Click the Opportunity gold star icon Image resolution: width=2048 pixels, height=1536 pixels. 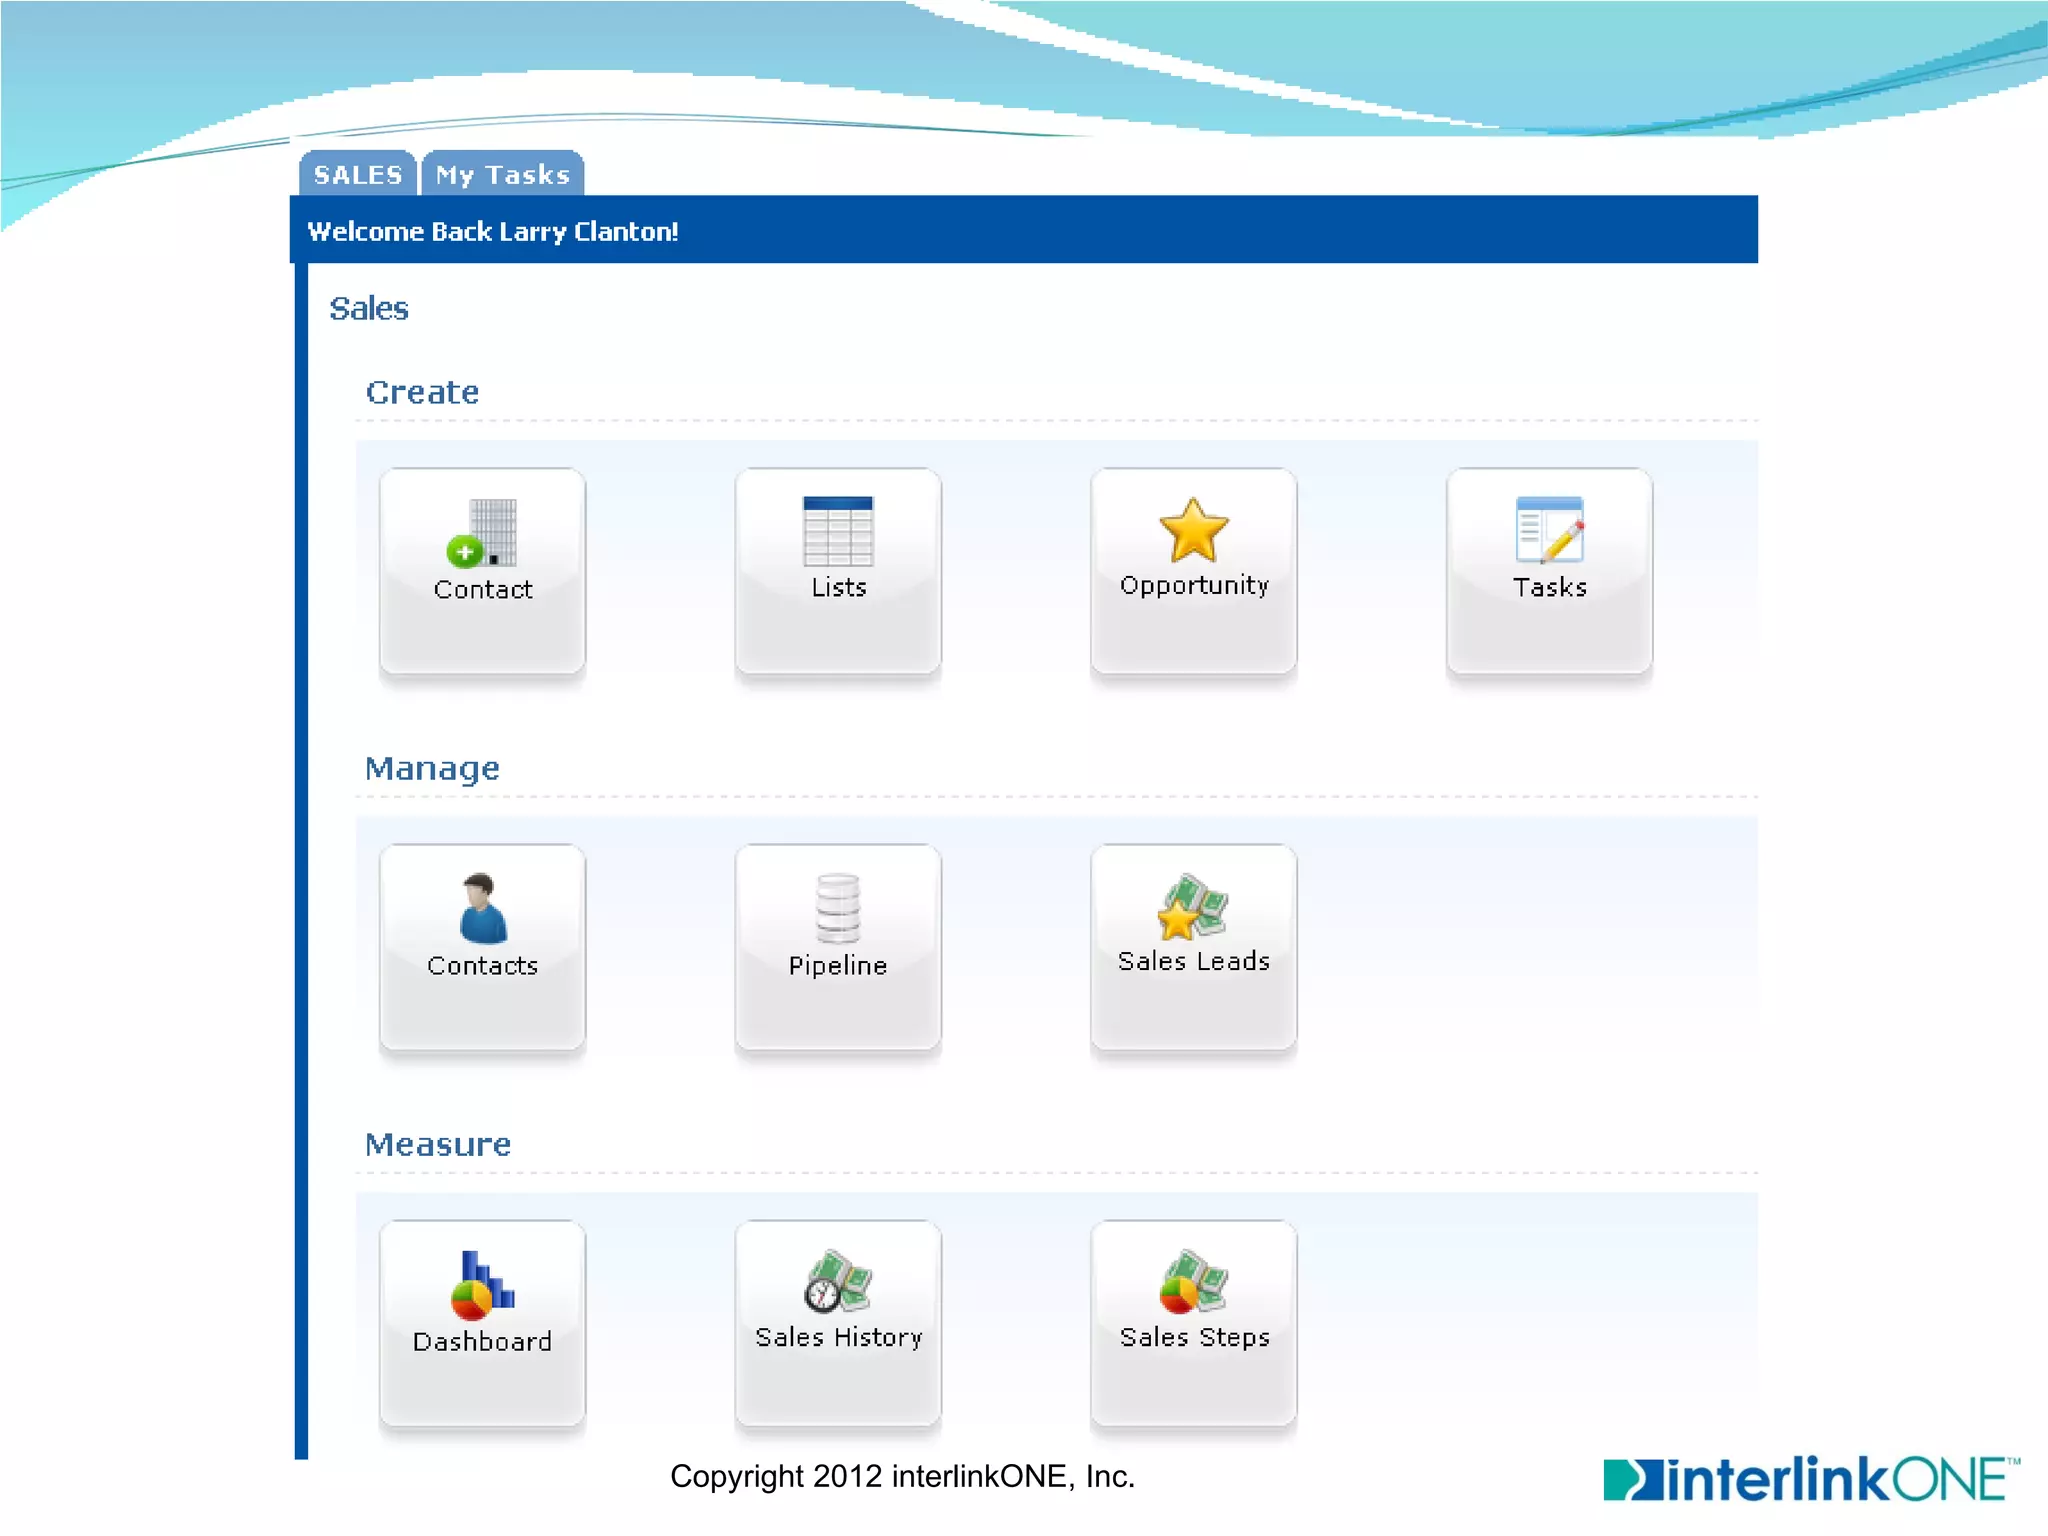coord(1193,530)
